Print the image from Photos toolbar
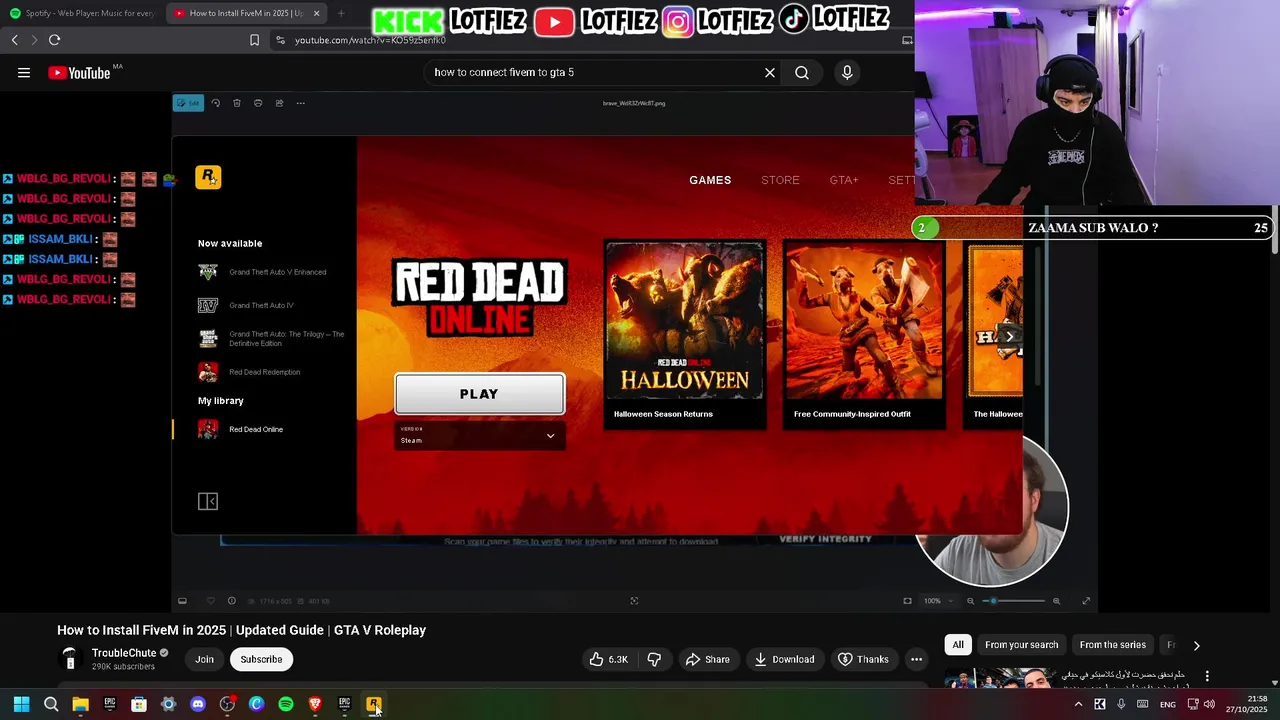Screen dimensions: 1280x720 [258, 103]
